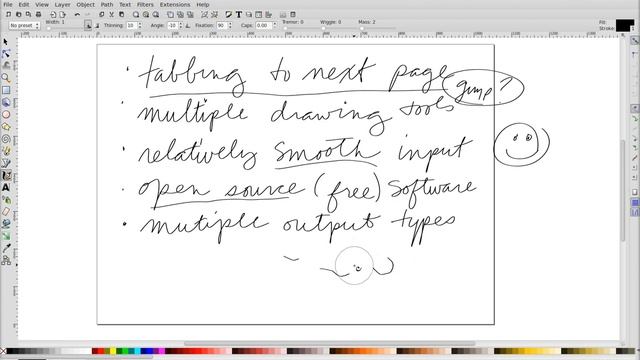Open the Path menu
640x360 pixels.
[x=107, y=4]
